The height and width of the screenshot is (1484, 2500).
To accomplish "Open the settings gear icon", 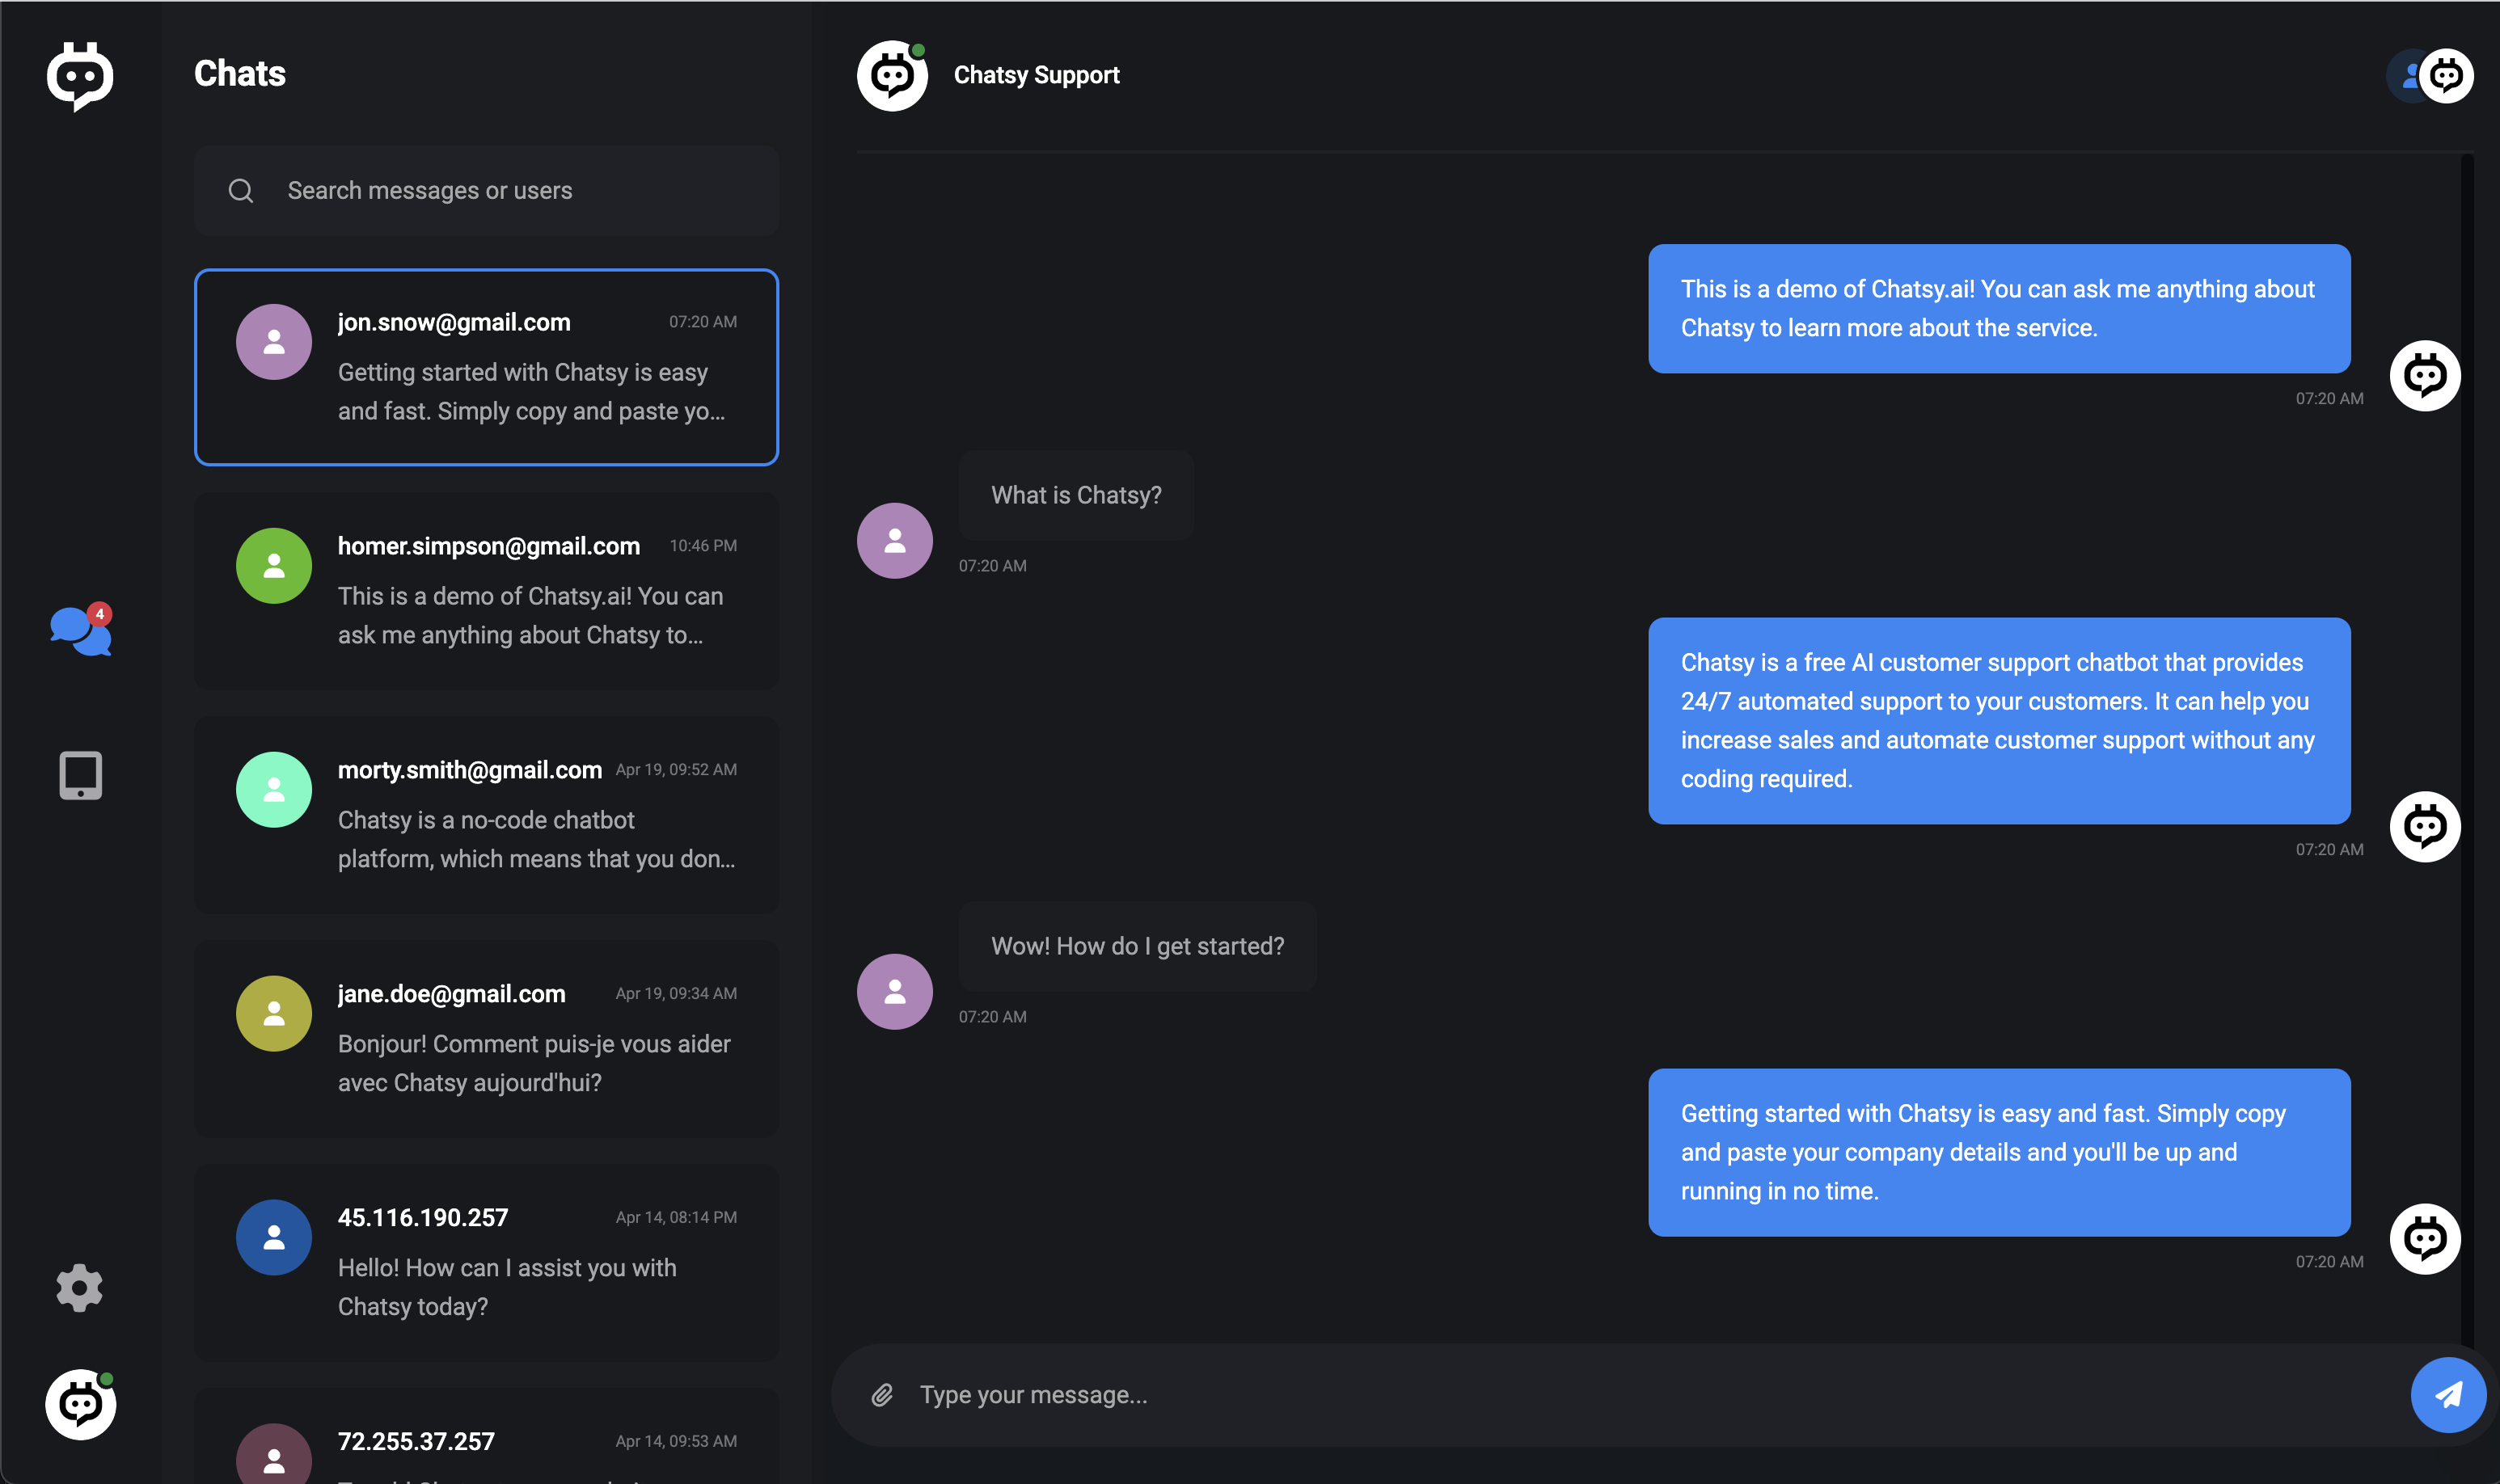I will (x=80, y=1287).
